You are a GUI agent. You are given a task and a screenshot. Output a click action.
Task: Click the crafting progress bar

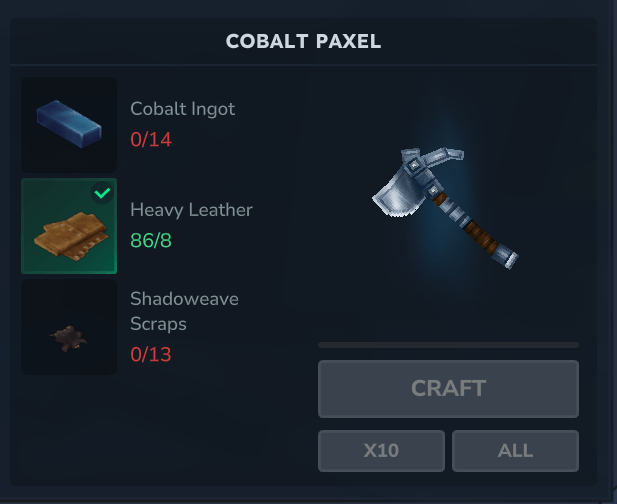click(448, 345)
